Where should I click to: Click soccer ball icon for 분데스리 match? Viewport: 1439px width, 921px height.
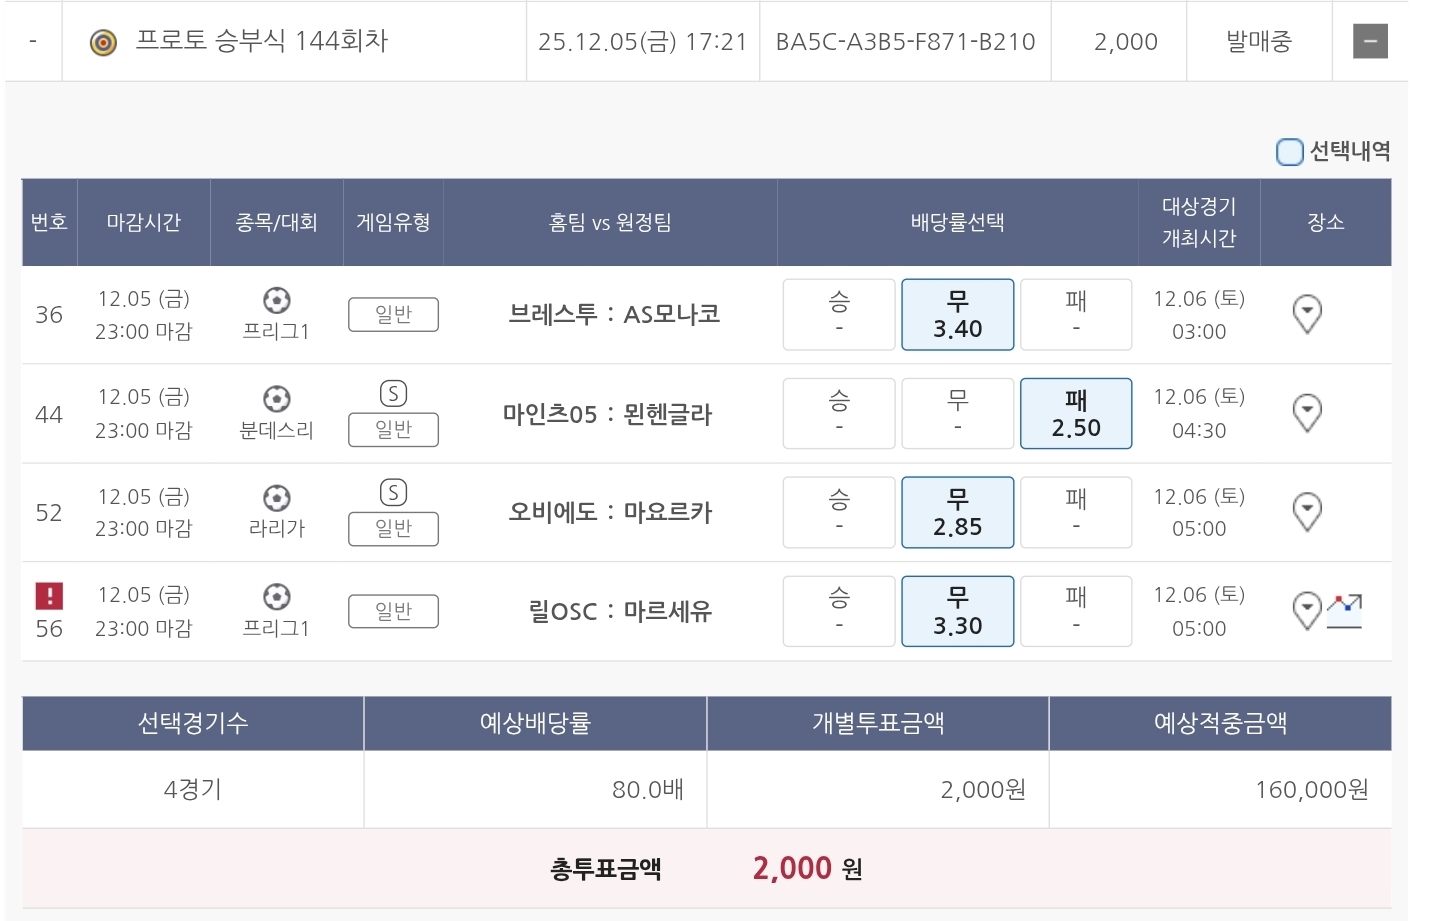point(276,399)
